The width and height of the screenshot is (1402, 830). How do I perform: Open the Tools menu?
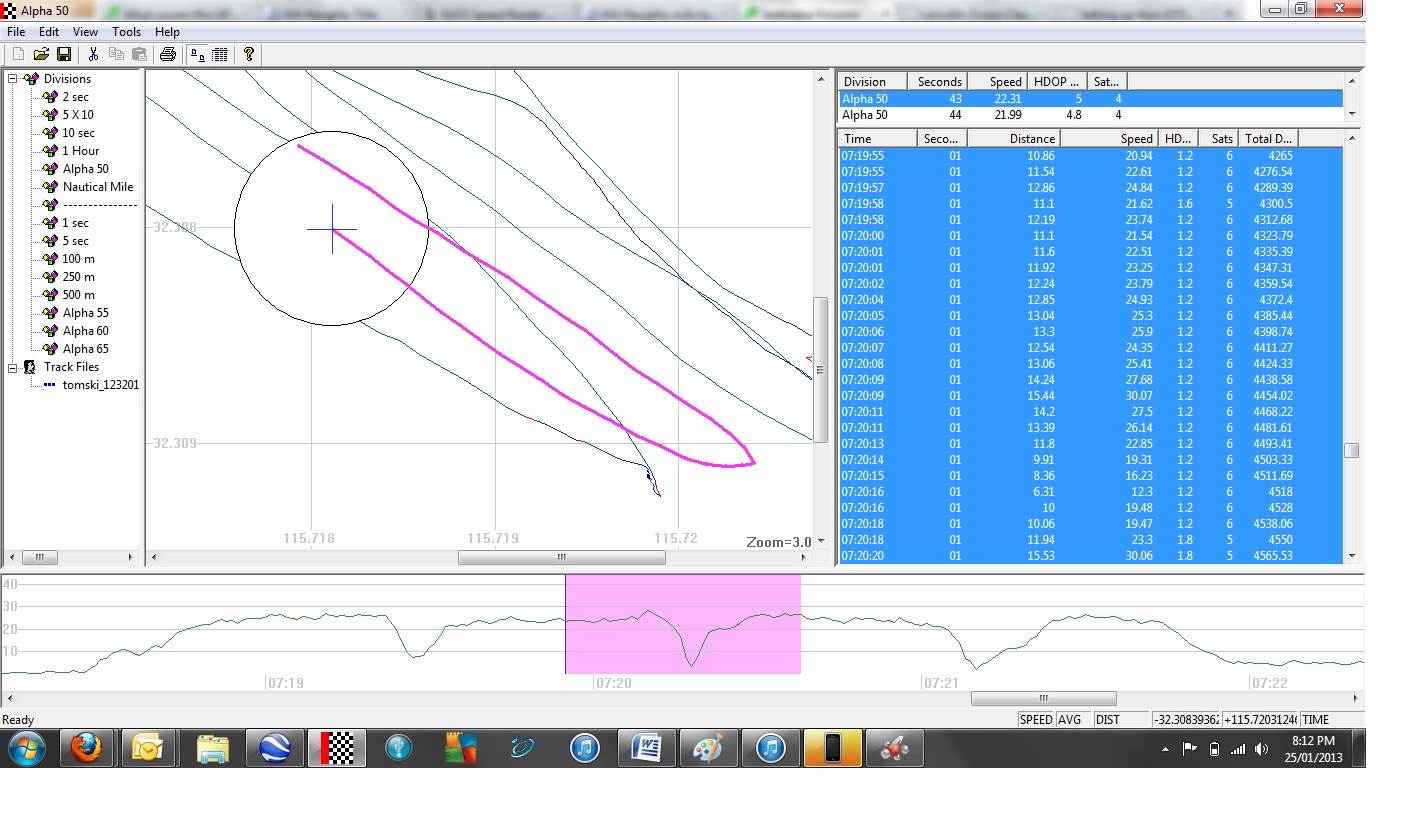tap(126, 32)
